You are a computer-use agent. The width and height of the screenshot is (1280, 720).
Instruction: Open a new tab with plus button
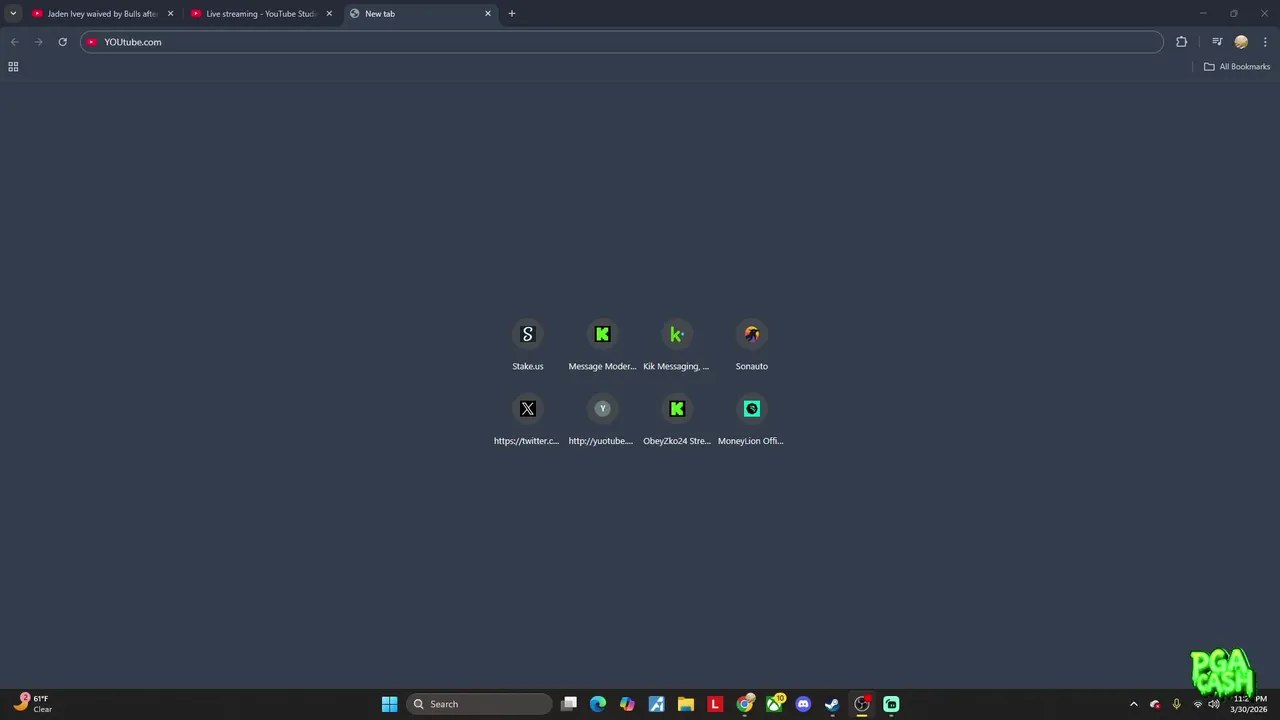(512, 14)
